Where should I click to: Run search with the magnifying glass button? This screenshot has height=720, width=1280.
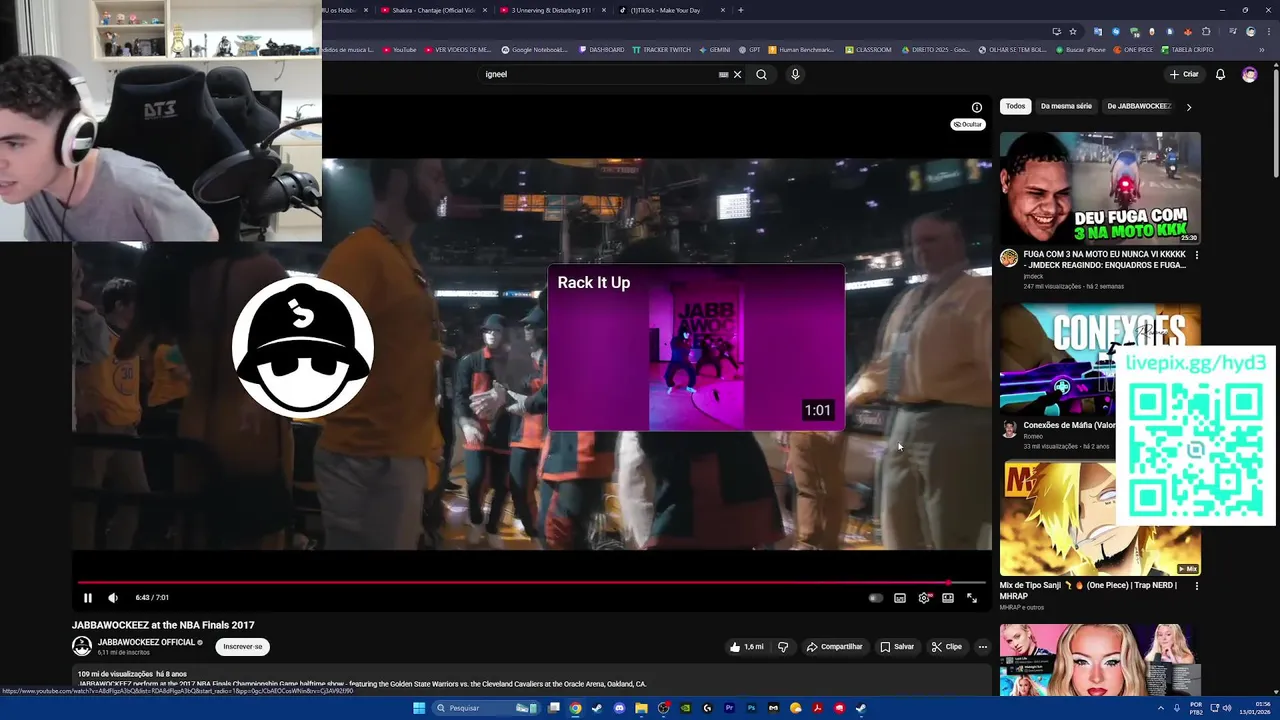click(762, 74)
